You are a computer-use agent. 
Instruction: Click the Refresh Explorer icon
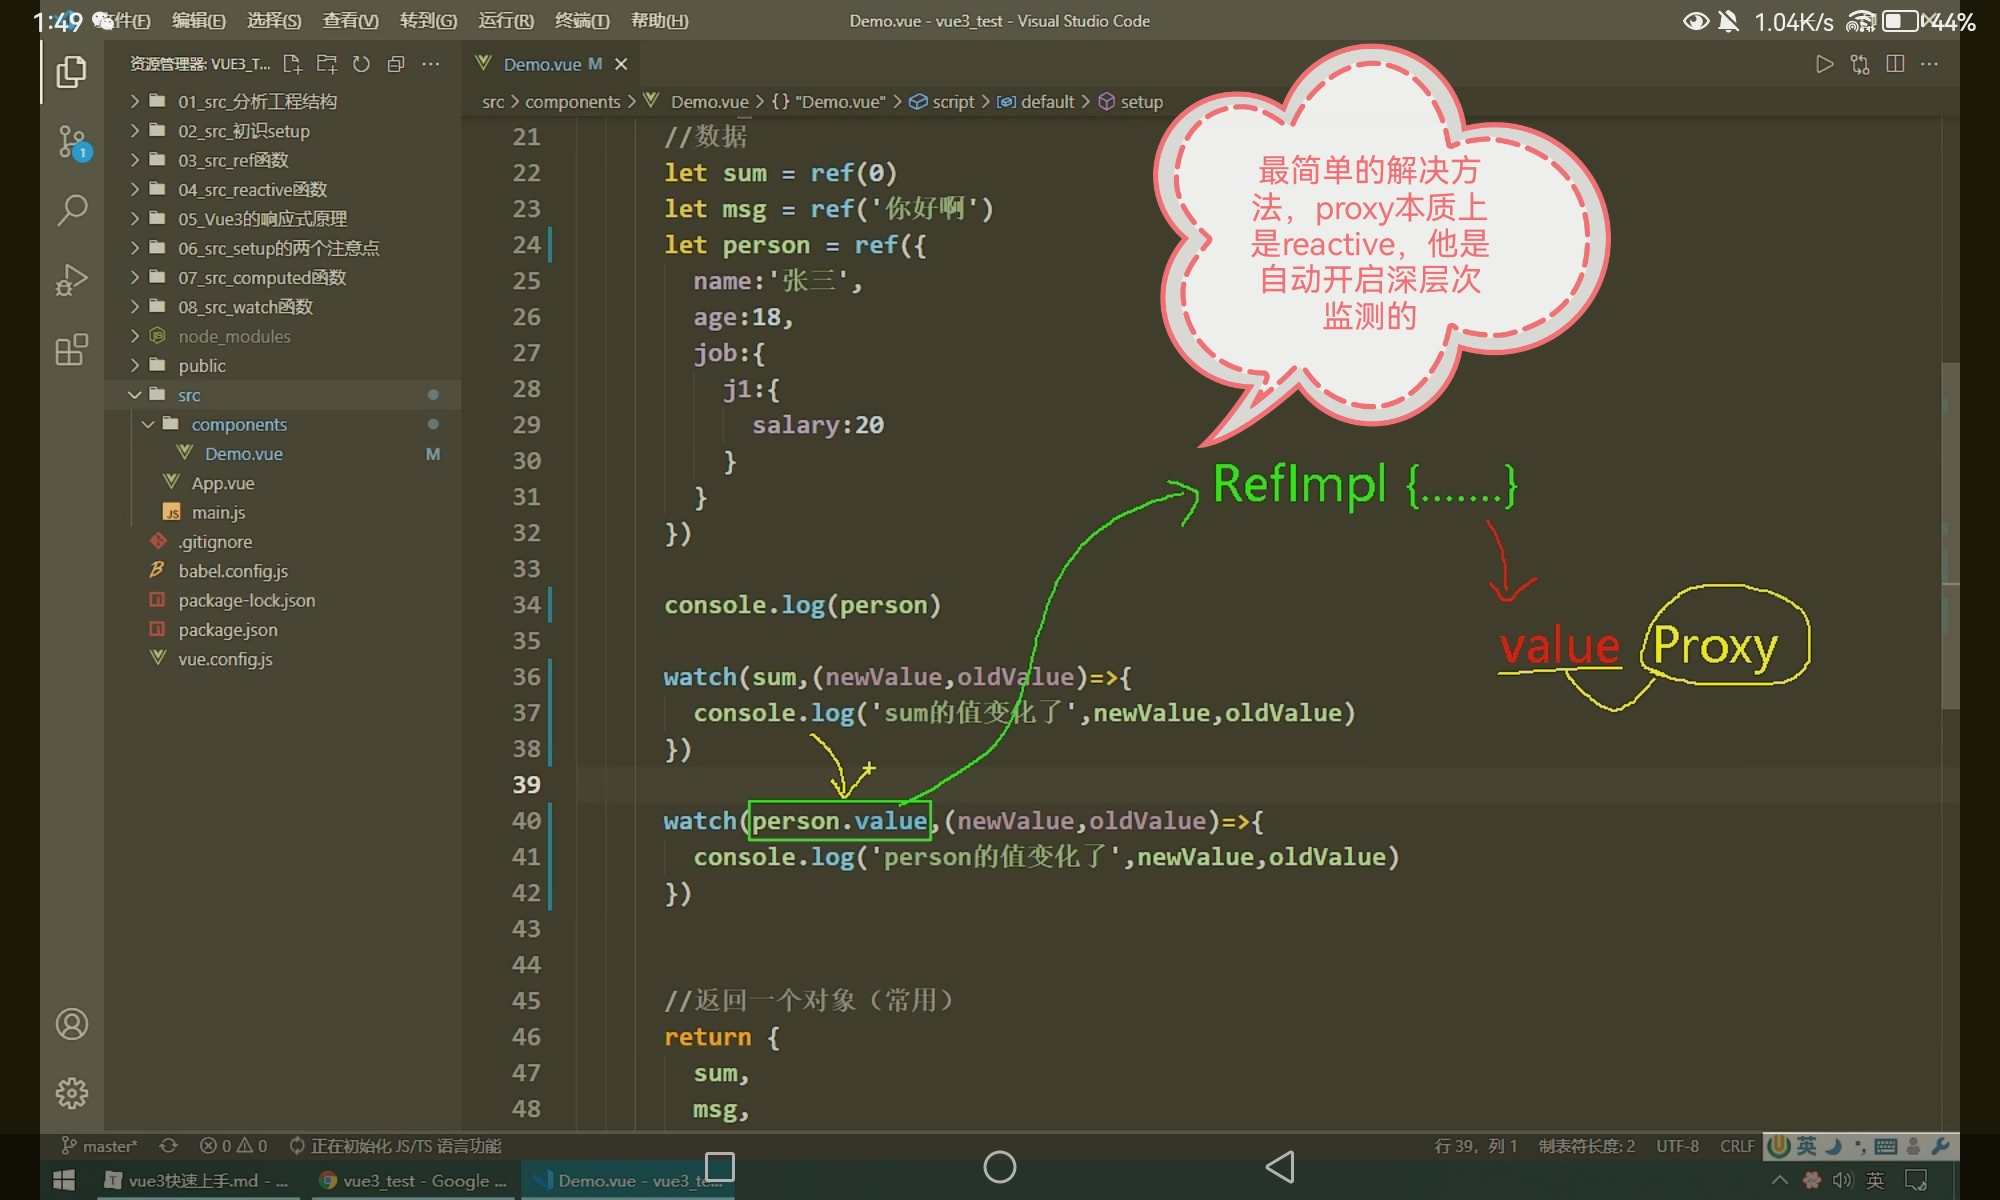pyautogui.click(x=361, y=64)
